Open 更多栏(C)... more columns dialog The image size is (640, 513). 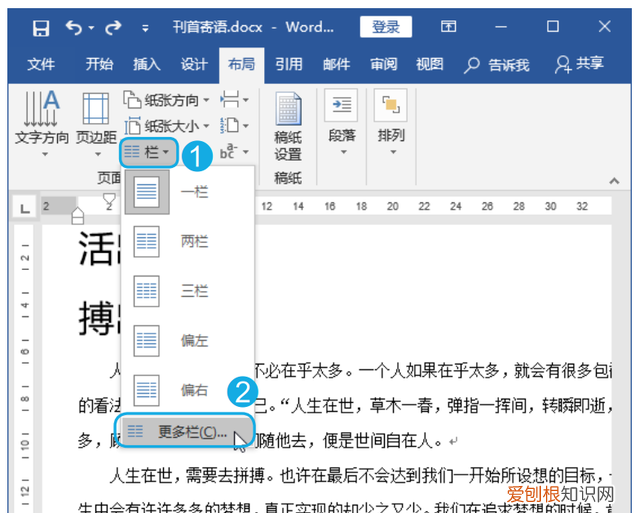187,431
